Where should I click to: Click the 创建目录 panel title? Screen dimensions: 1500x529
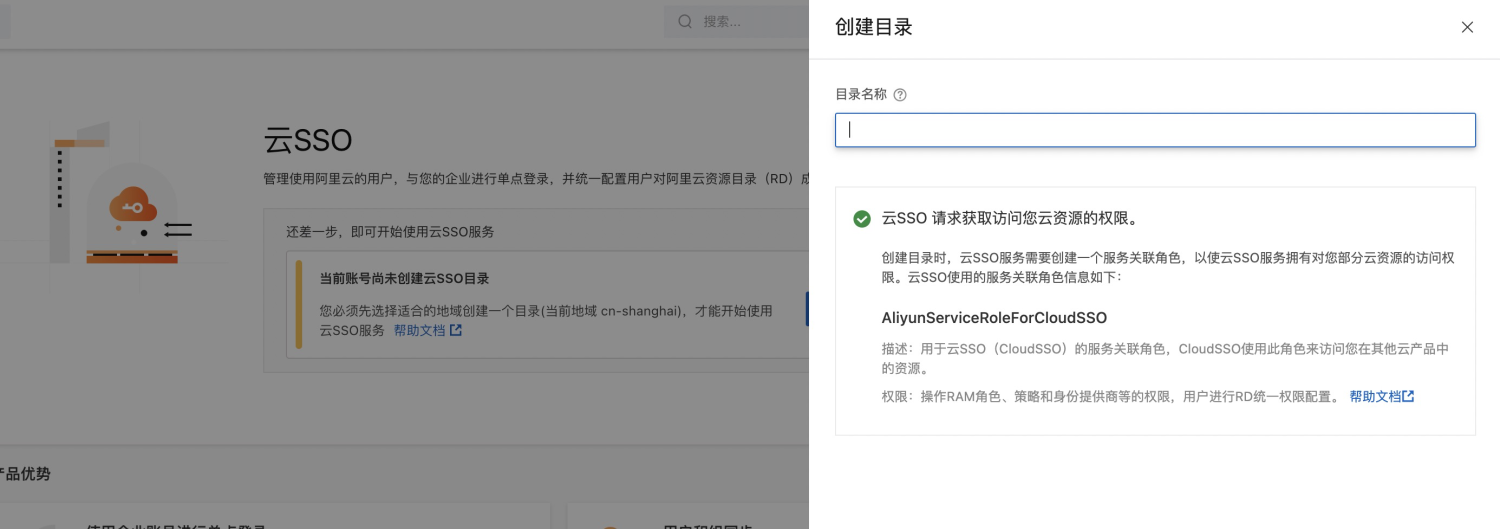click(x=874, y=27)
